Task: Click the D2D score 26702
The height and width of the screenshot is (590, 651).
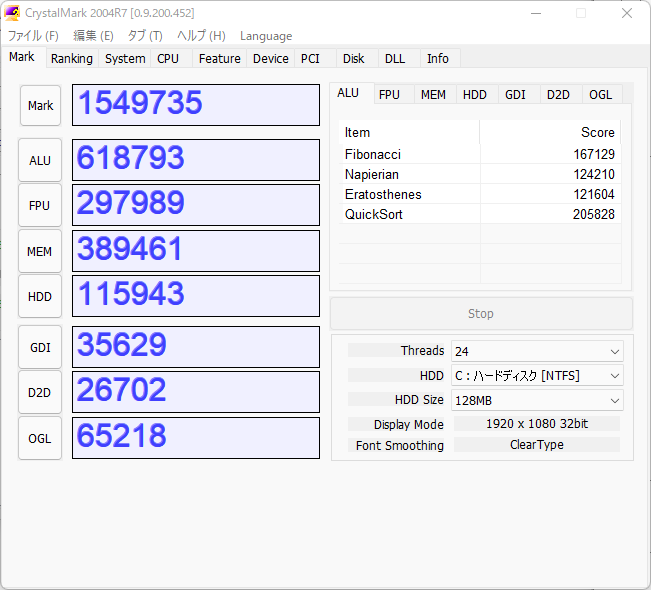Action: click(196, 392)
